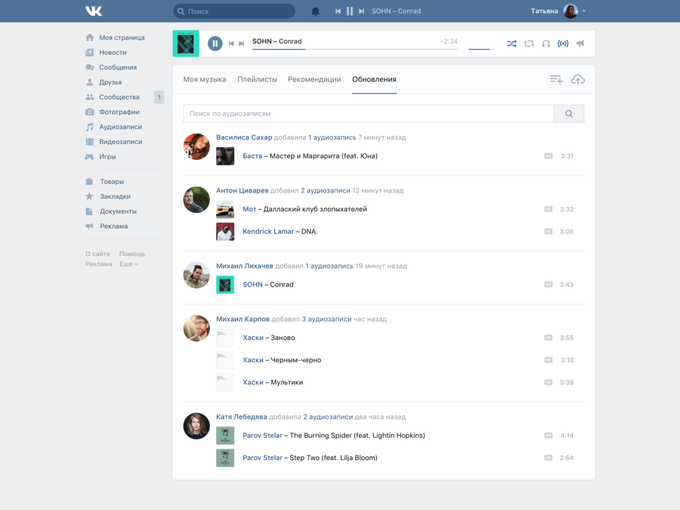This screenshot has width=680, height=510.
Task: Click the Поиск по аудиозаписям field
Action: point(368,114)
